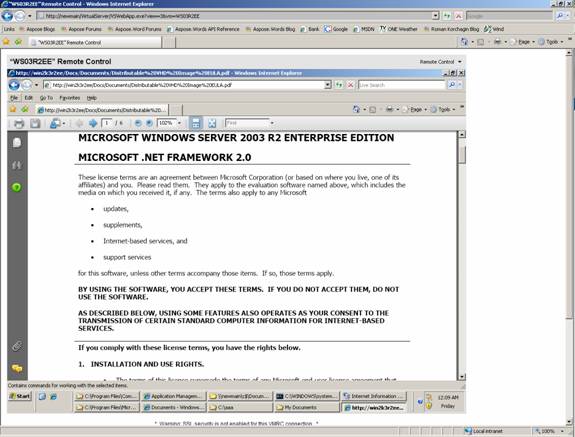Screen dimensions: 575x437
Task: Click the outer Add to Favorites icon
Action: tap(18, 42)
